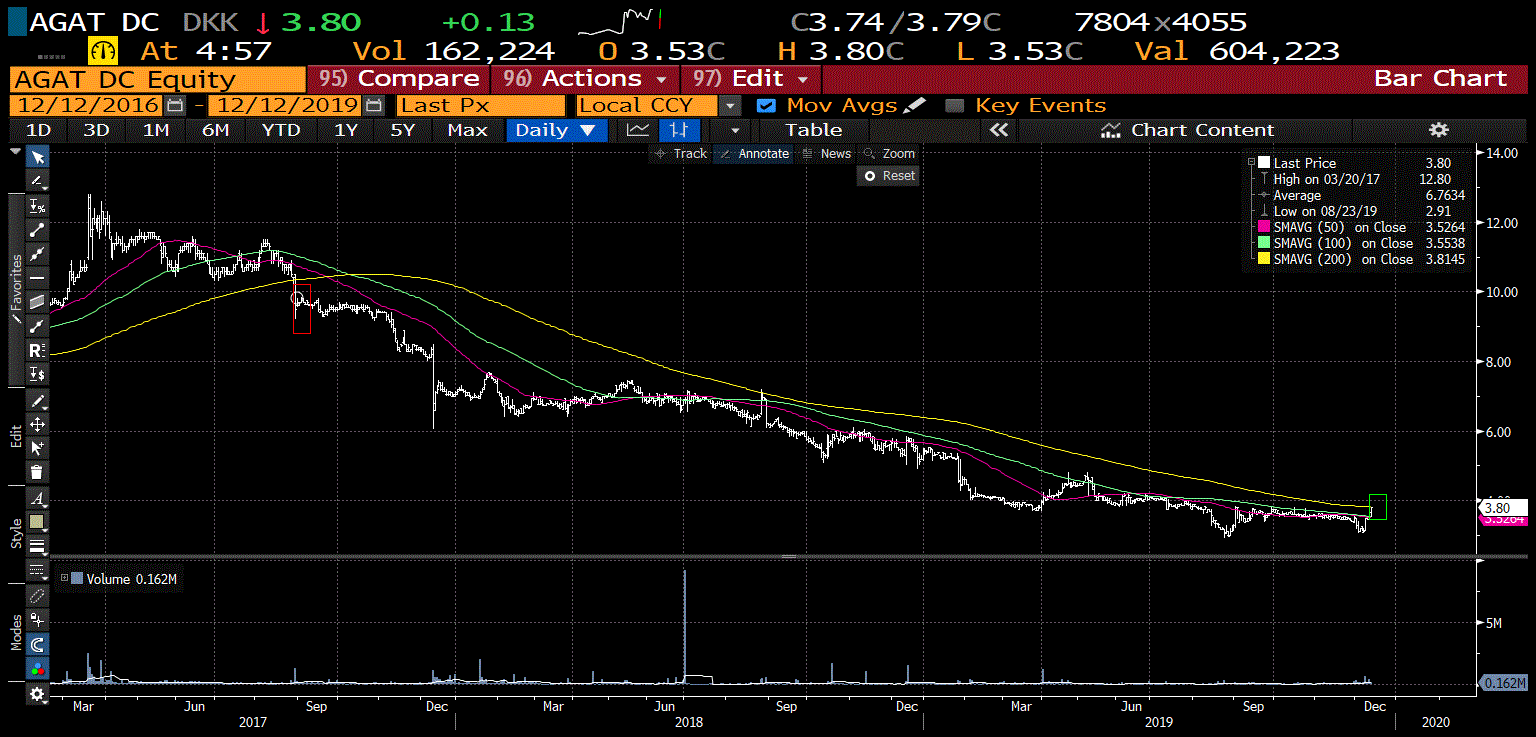This screenshot has width=1536, height=737.
Task: Click the SMAVG (50) magenta legend swatch
Action: tap(1265, 227)
